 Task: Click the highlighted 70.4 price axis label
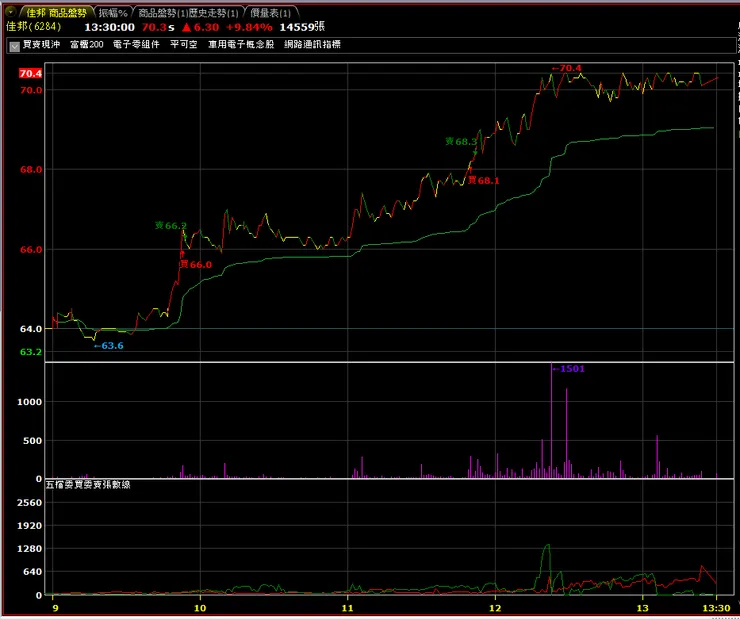[x=31, y=74]
